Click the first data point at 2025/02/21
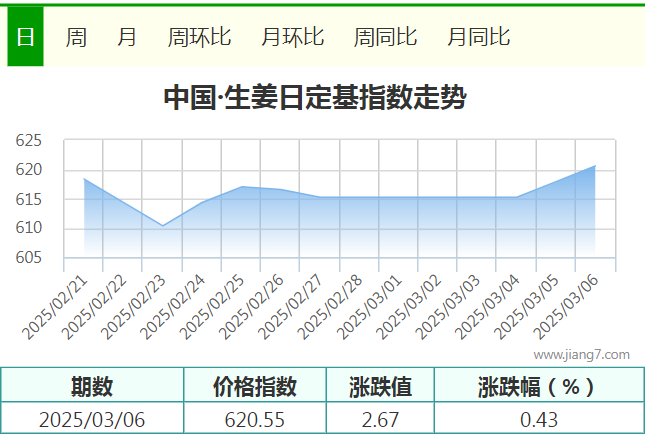Screen dimensions: 645x440 tap(84, 179)
